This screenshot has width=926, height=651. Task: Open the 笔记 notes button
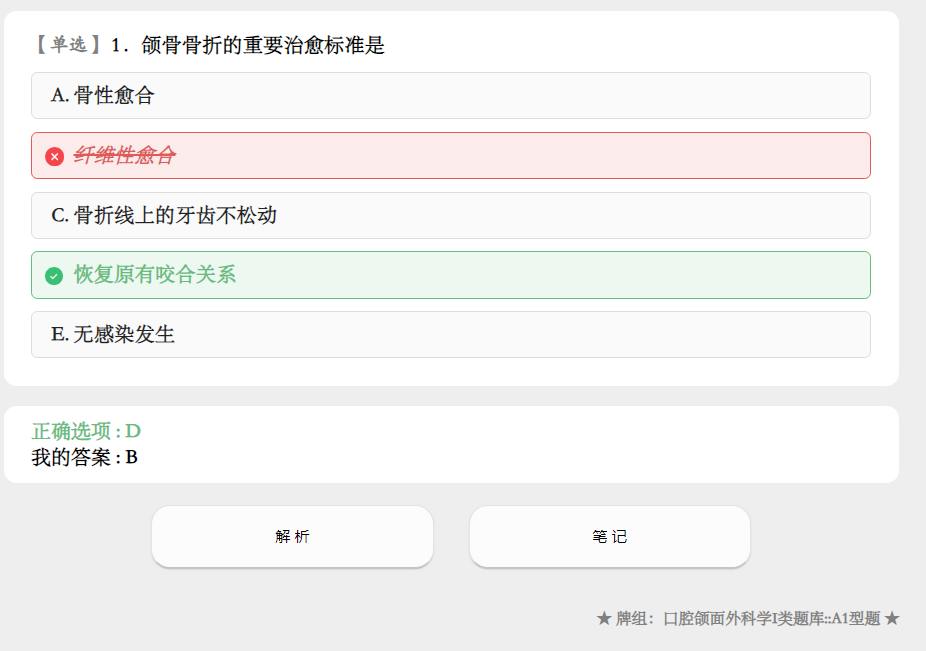(609, 536)
